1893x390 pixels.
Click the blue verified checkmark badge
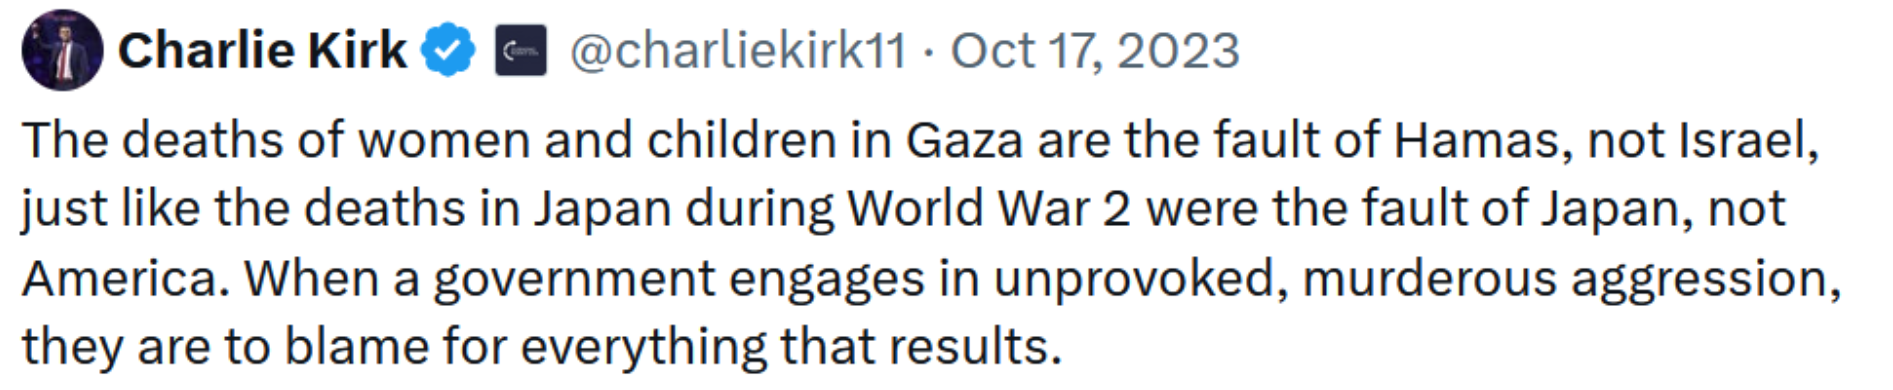447,50
